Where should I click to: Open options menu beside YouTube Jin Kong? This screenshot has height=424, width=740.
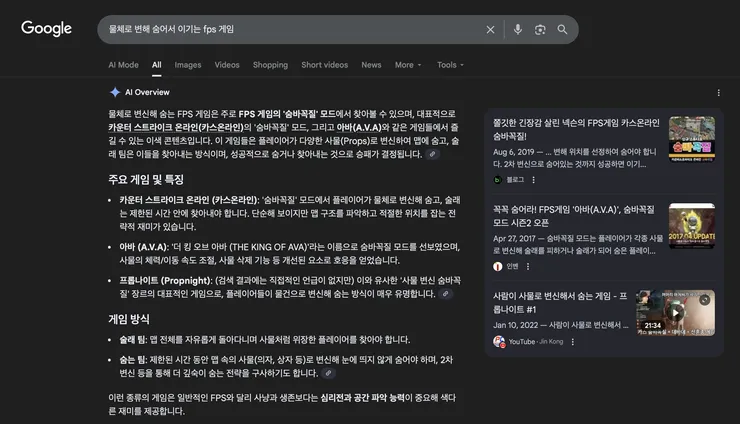(572, 341)
